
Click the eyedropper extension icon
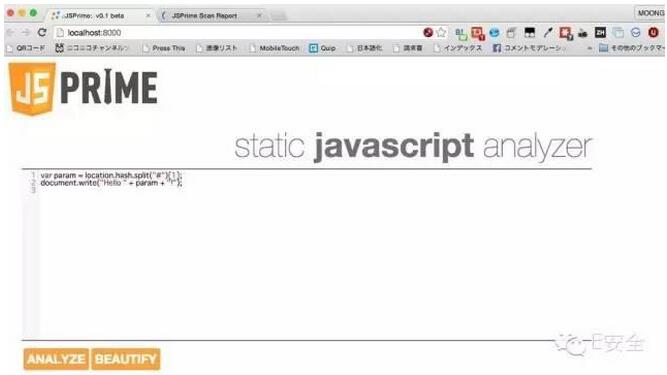tap(548, 32)
